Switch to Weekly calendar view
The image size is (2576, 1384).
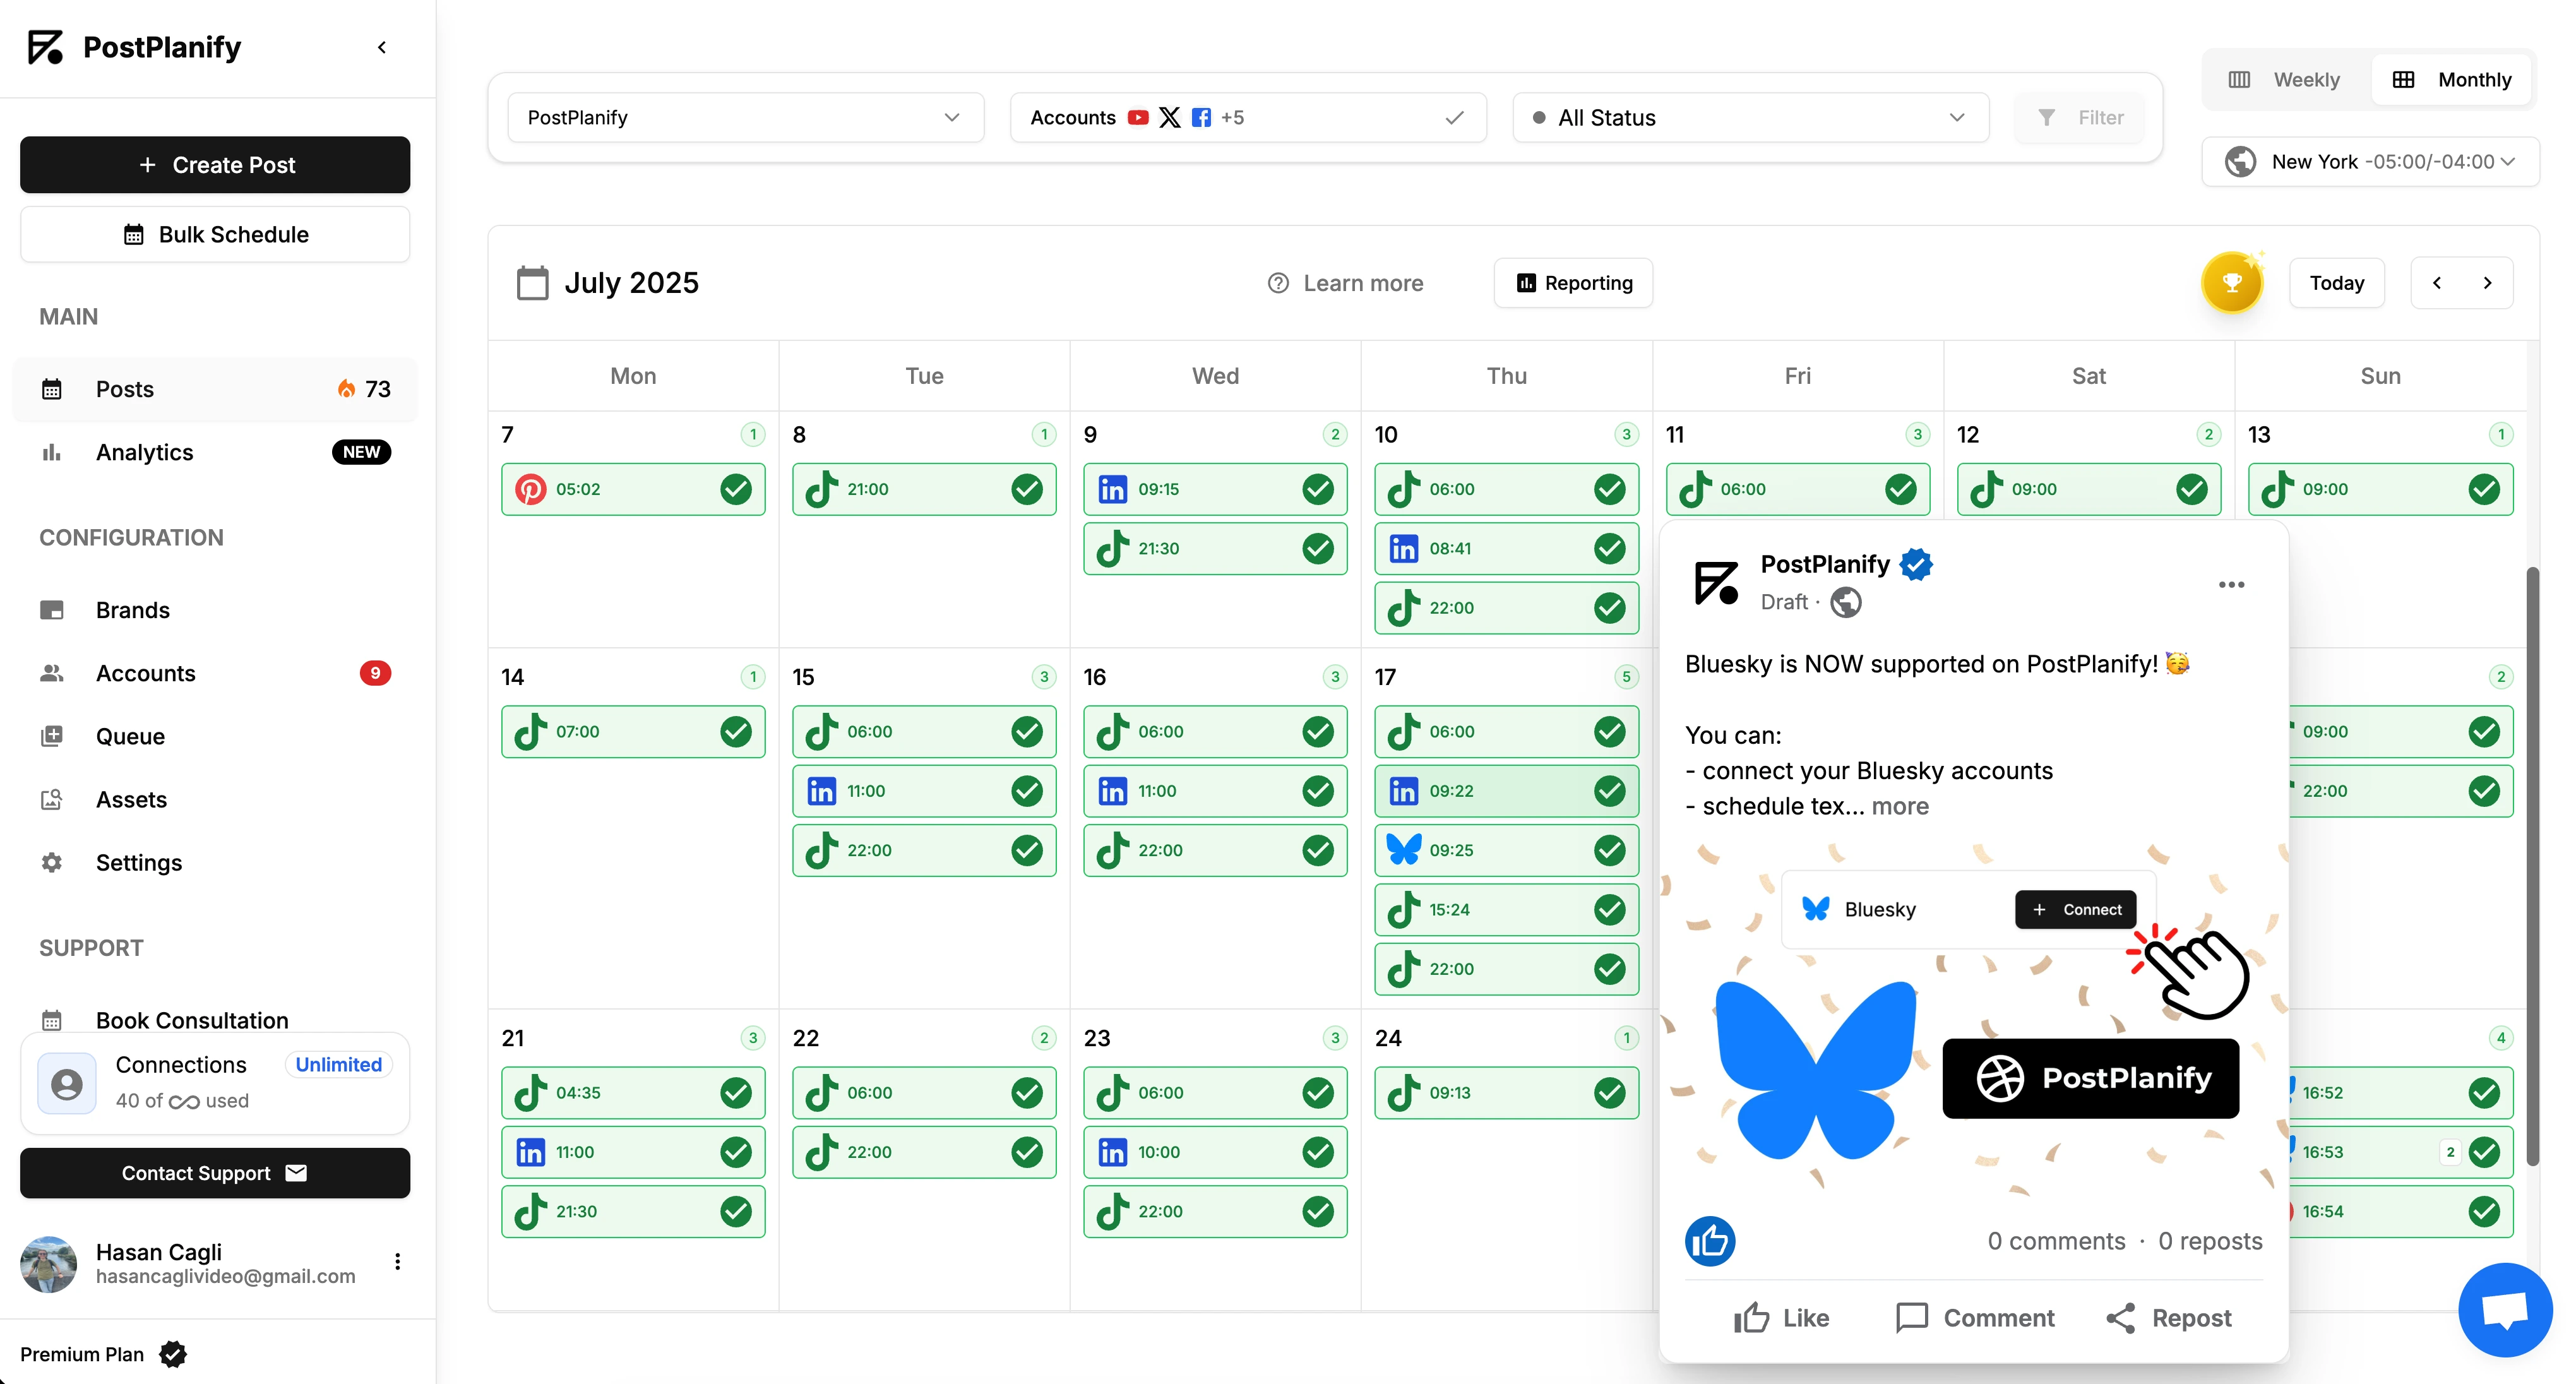point(2285,80)
